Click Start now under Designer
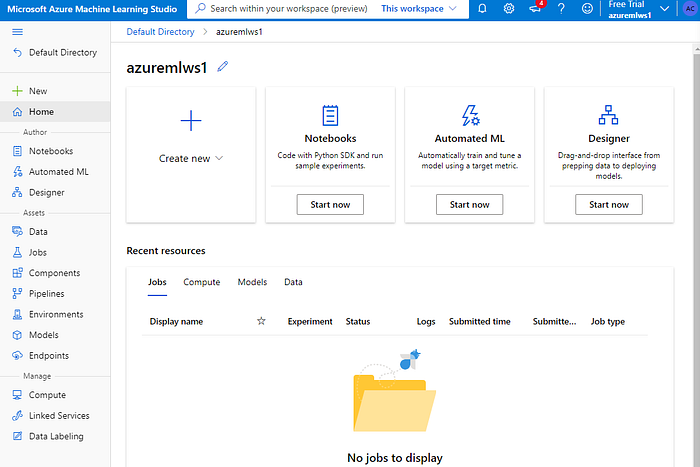 click(609, 204)
